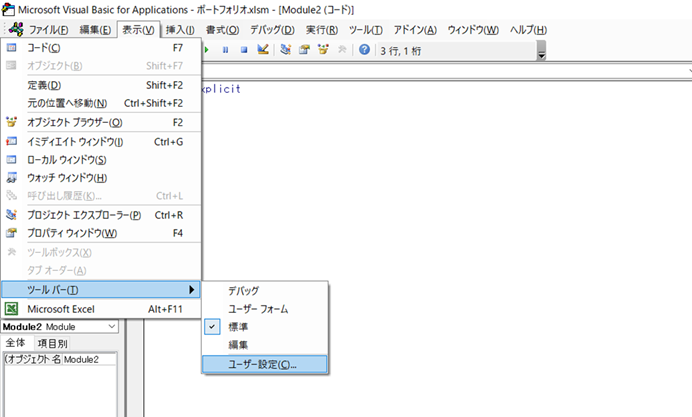Switch to Microsoft Excel via menu entry
The height and width of the screenshot is (417, 692).
tap(101, 309)
